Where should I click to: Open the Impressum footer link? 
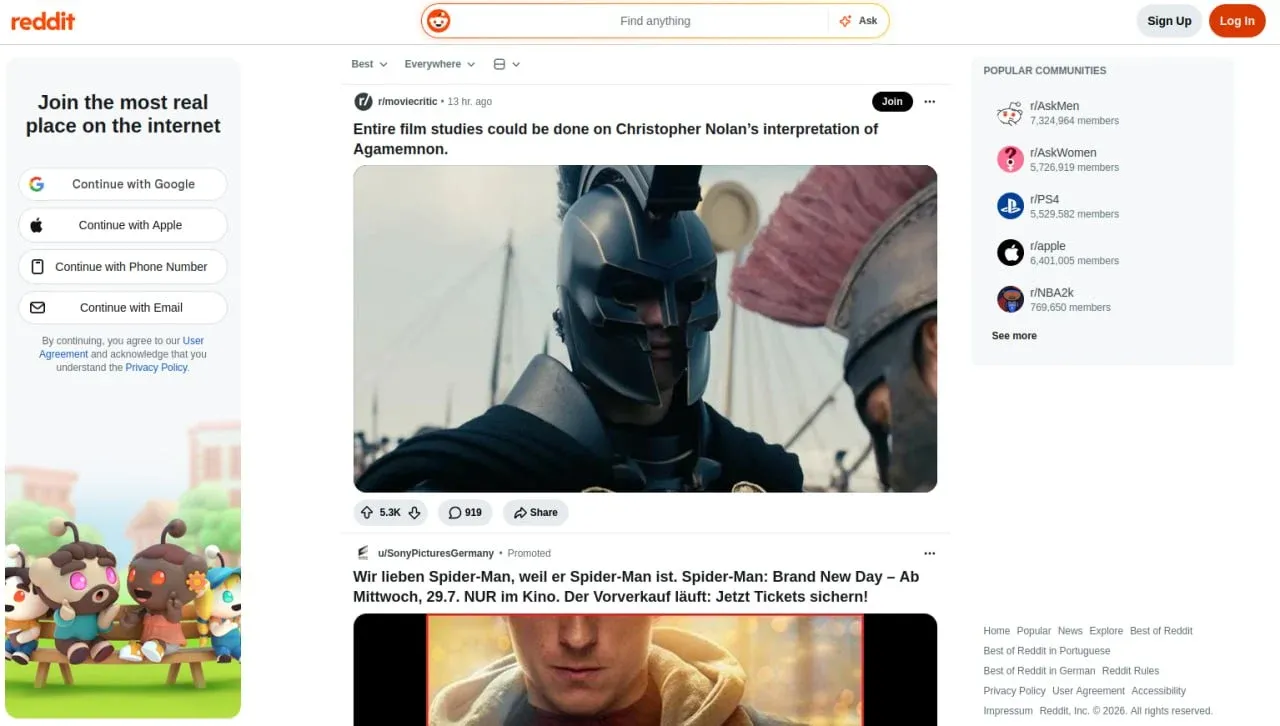point(1008,711)
